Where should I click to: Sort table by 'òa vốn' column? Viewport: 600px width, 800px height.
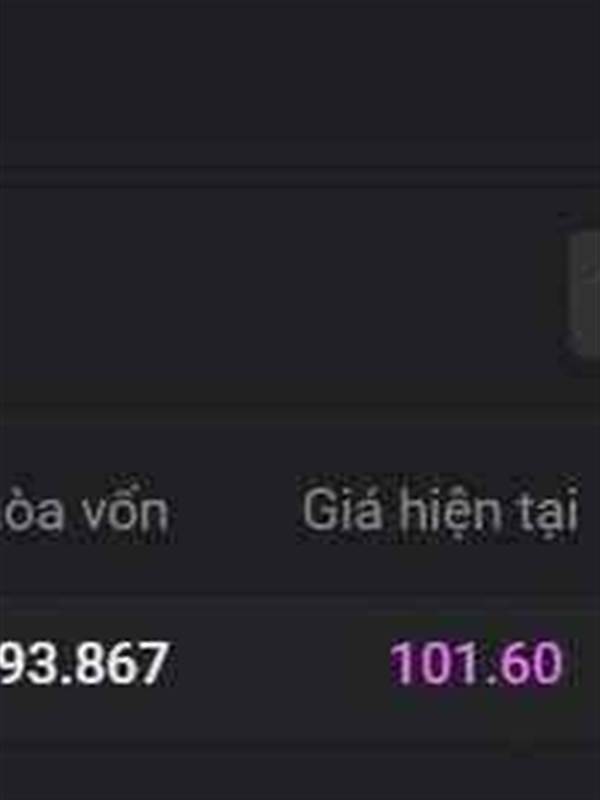(84, 509)
